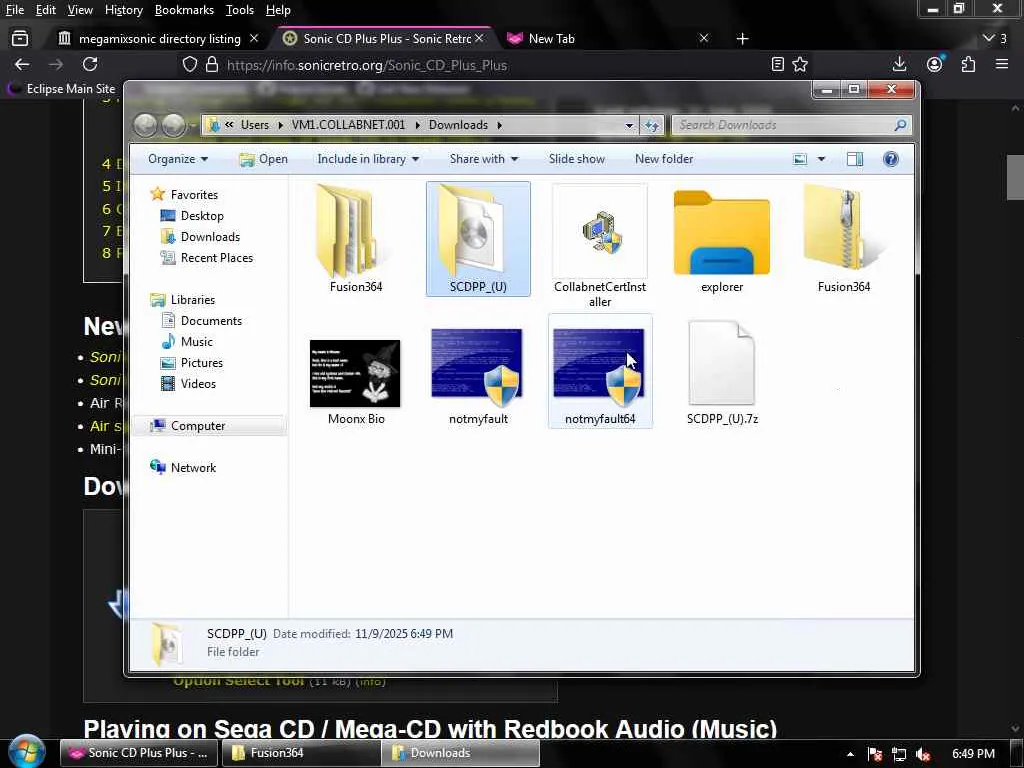
Task: Open the explorer folder icon
Action: 722,233
